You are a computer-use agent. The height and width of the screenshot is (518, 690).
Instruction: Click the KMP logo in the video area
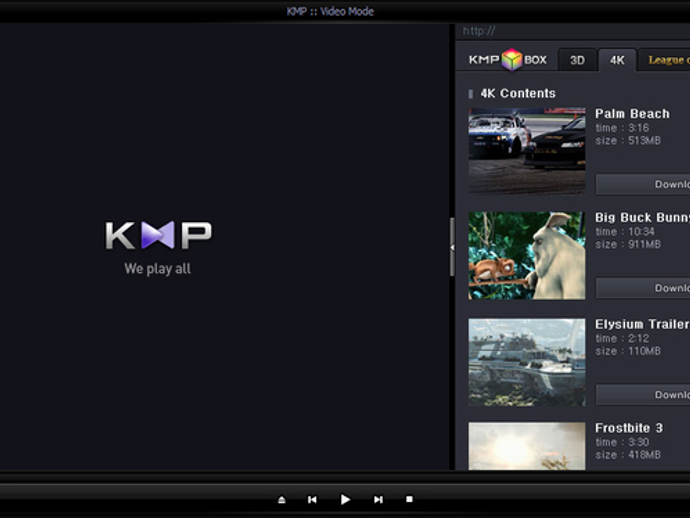[158, 235]
